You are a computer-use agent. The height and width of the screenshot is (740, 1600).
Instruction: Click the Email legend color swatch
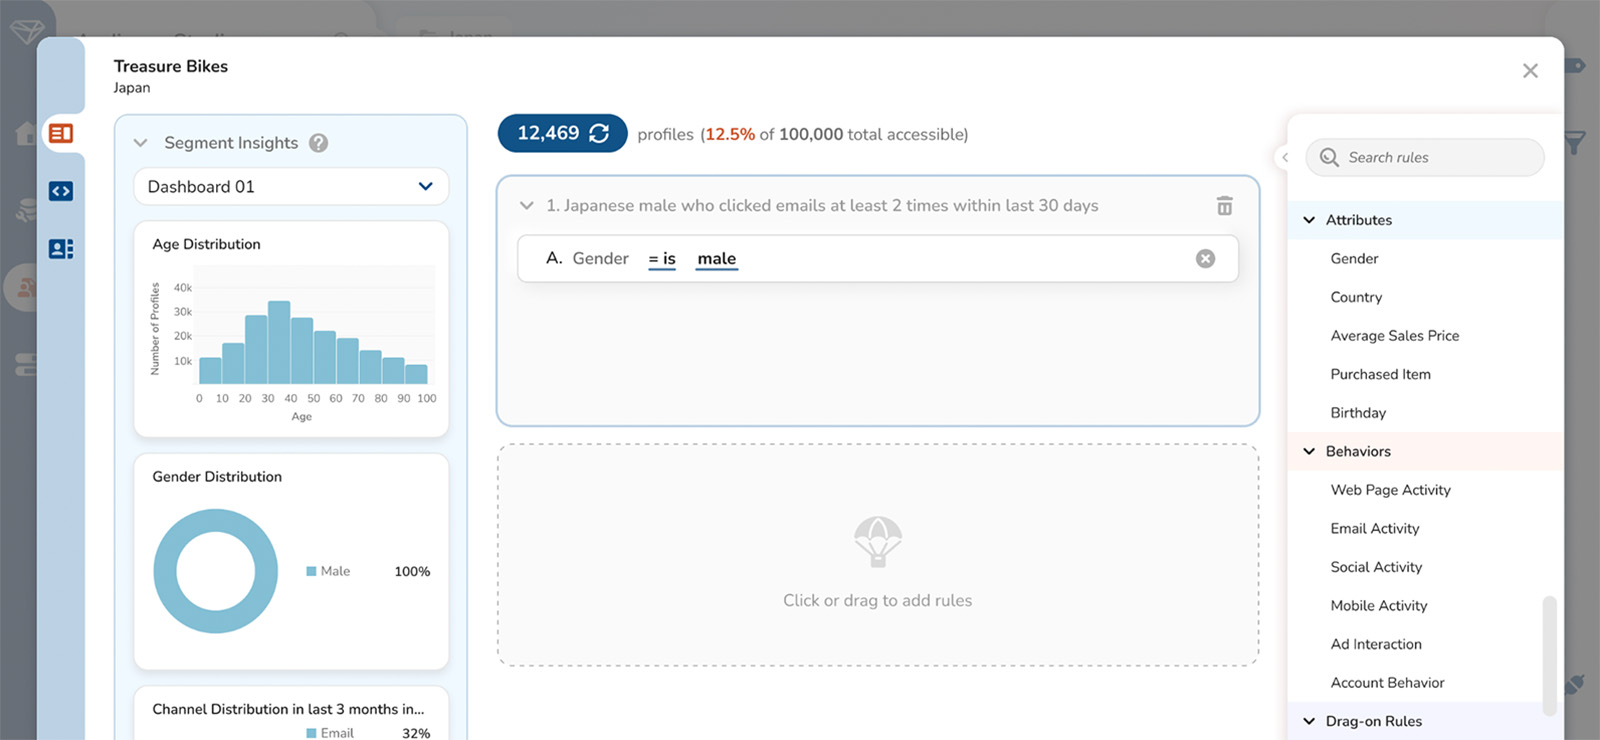(x=311, y=733)
